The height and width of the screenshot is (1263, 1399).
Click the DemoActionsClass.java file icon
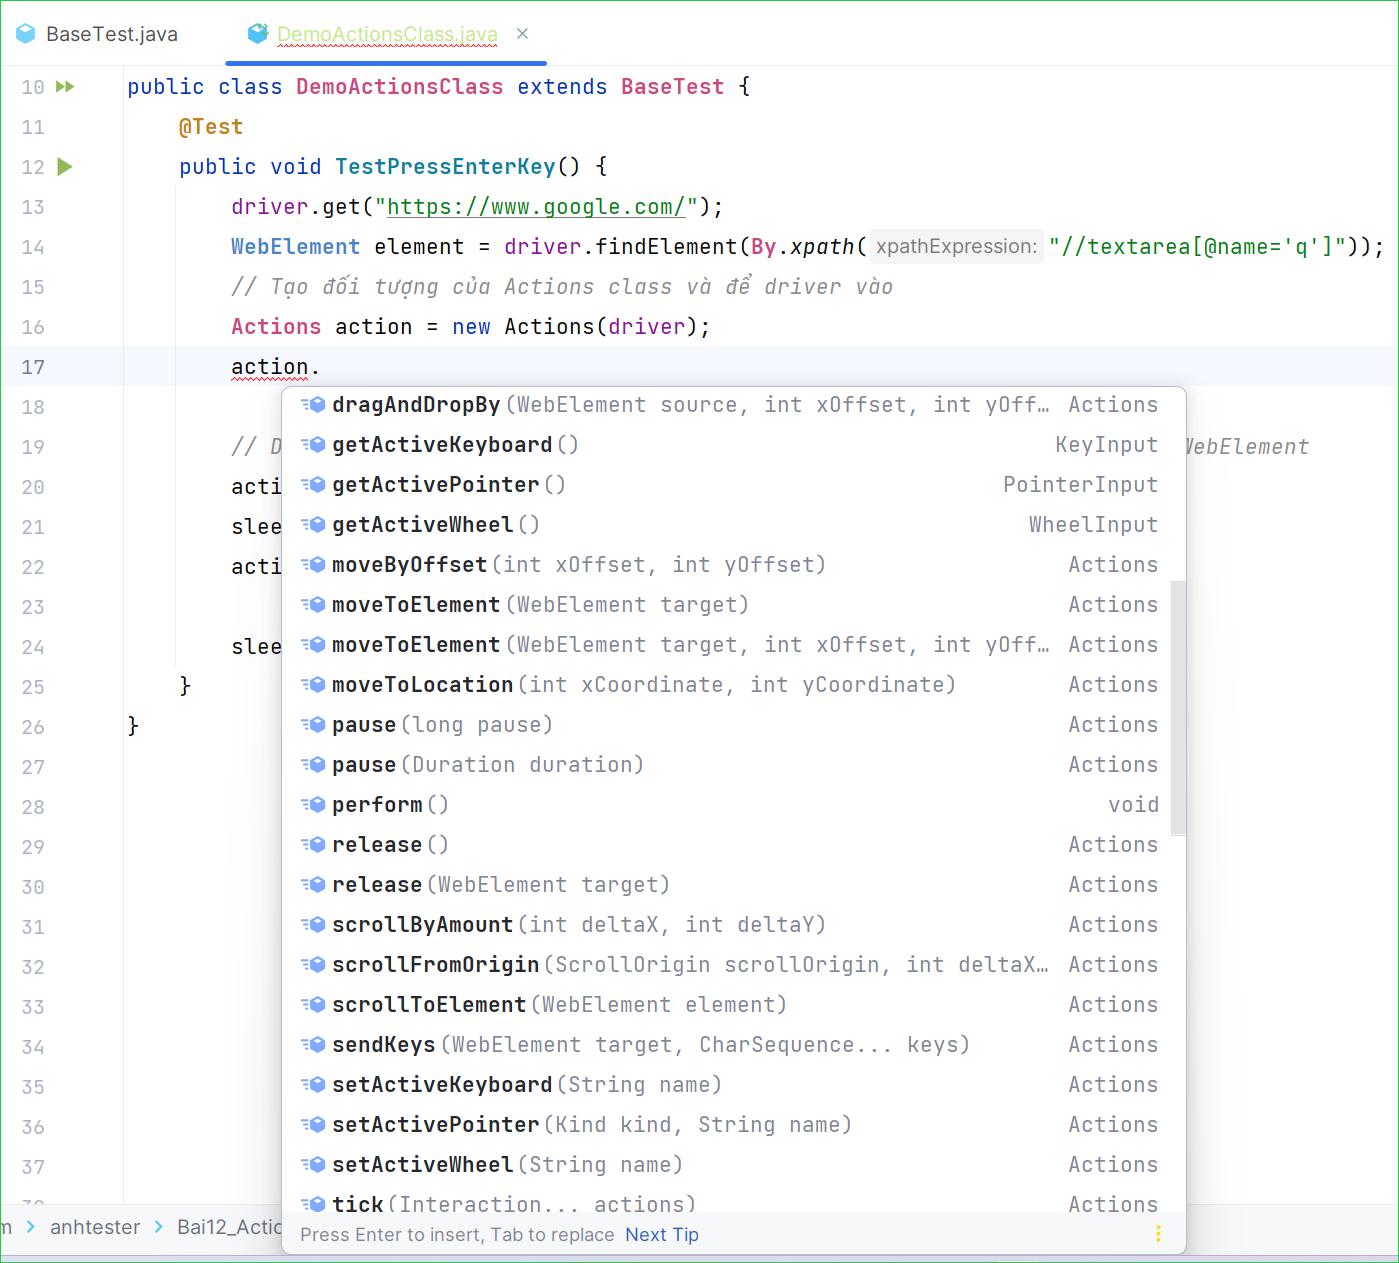click(x=258, y=34)
